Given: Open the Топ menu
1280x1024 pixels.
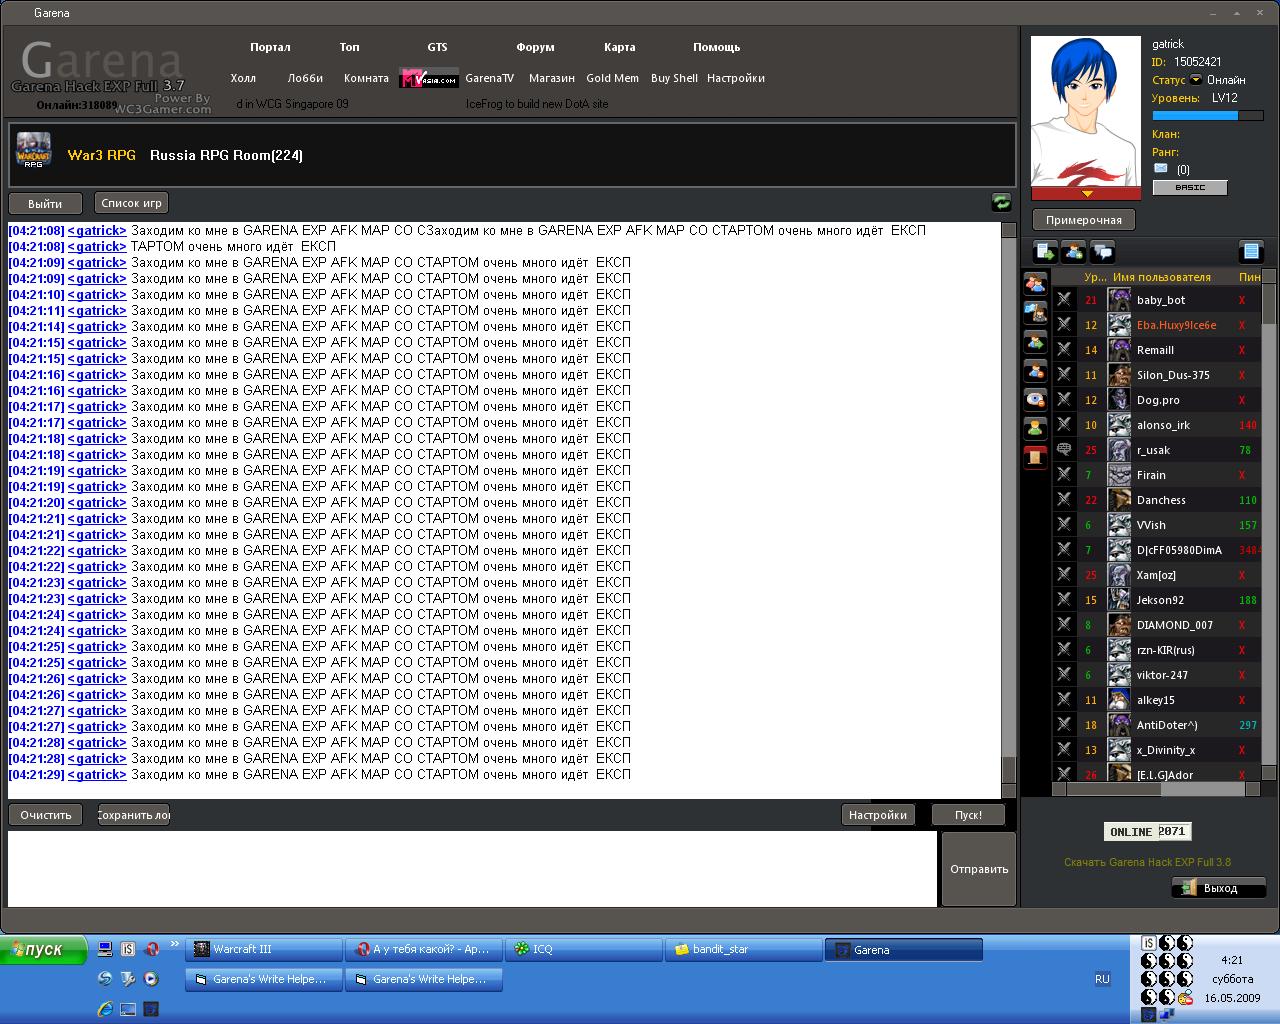Looking at the screenshot, I should 349,47.
